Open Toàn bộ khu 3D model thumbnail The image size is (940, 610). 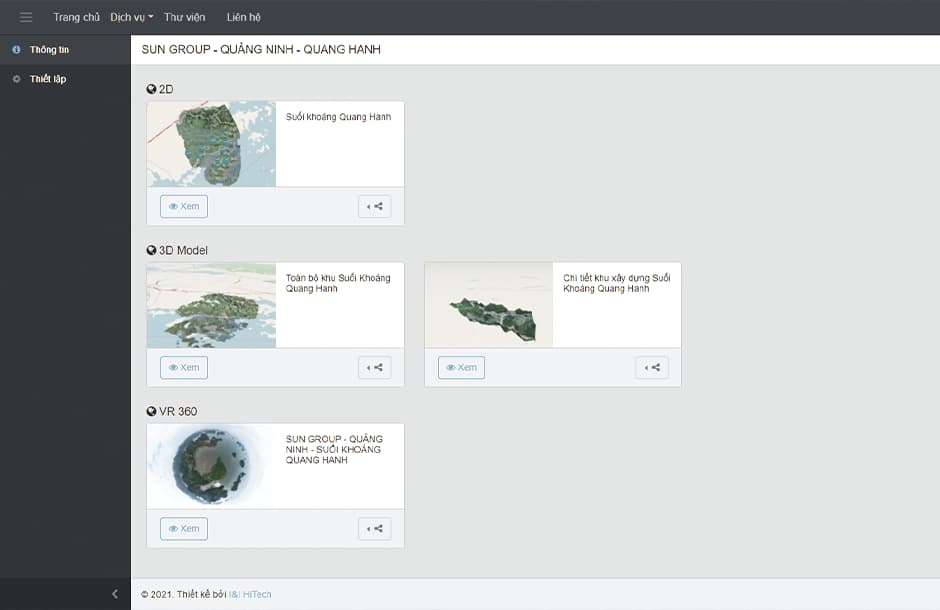212,305
